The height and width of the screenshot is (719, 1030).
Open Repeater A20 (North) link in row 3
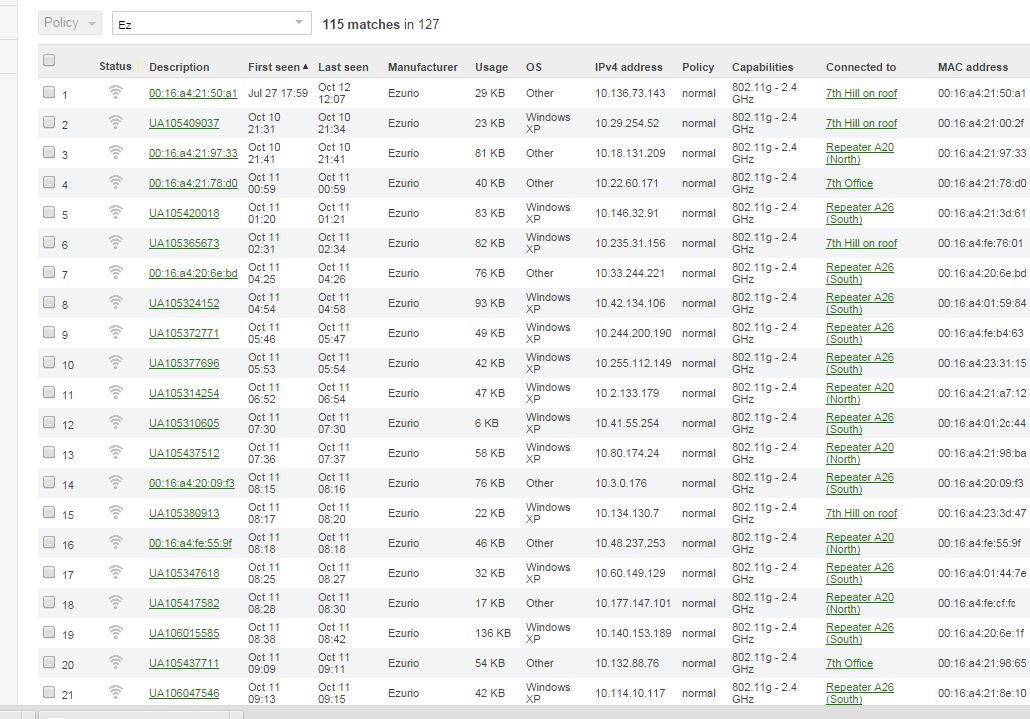860,153
